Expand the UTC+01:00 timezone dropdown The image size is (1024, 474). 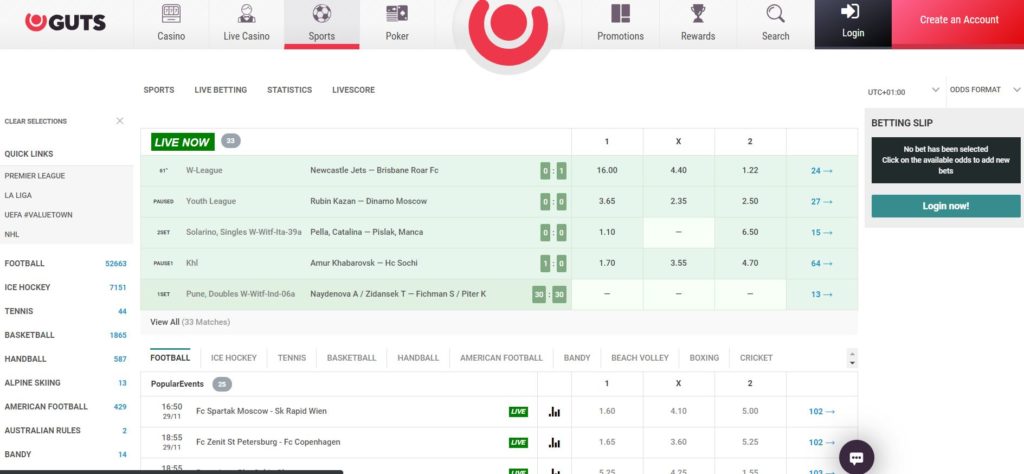[934, 91]
